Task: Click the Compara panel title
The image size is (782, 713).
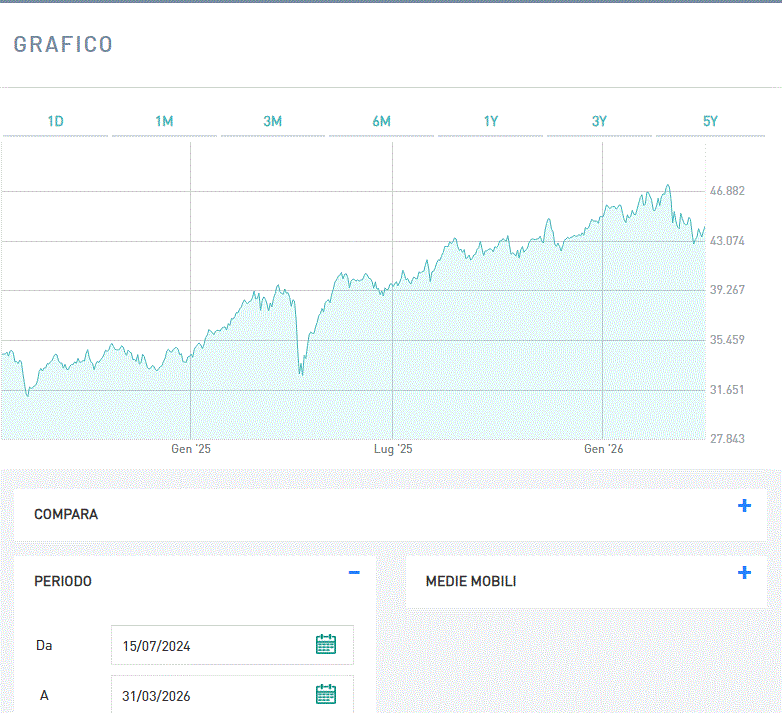Action: 66,514
